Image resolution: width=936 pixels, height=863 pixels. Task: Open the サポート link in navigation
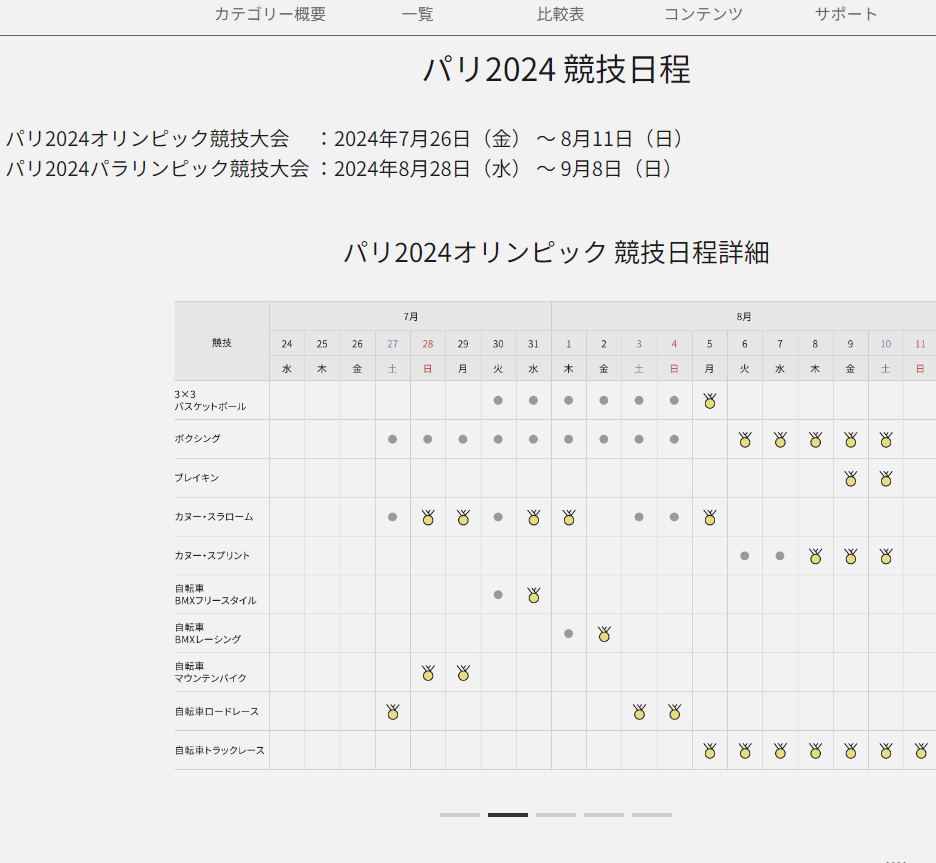coord(845,14)
